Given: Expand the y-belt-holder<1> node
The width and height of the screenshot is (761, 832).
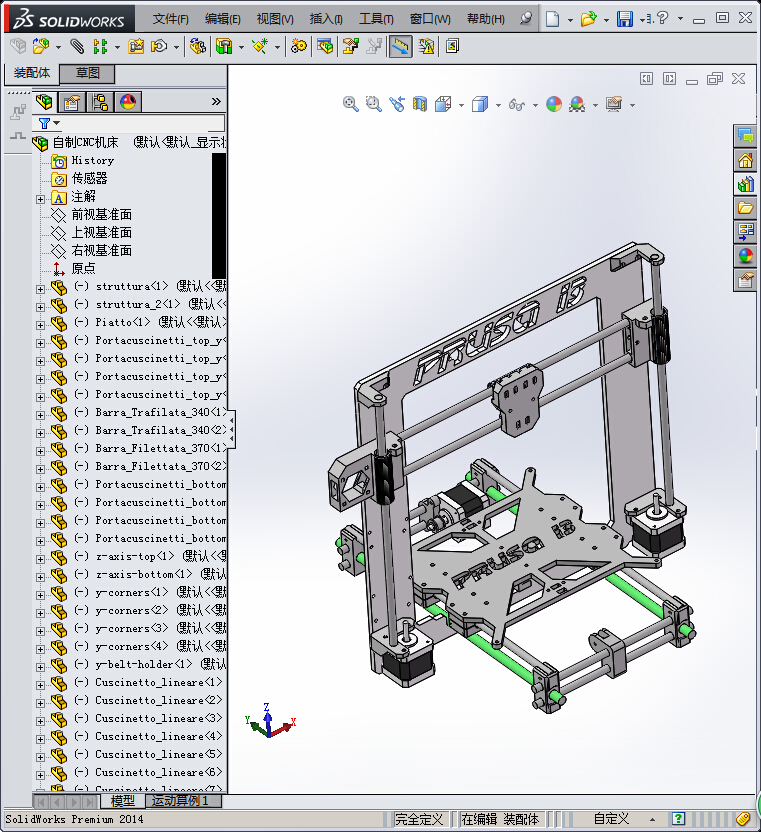Looking at the screenshot, I should 40,667.
